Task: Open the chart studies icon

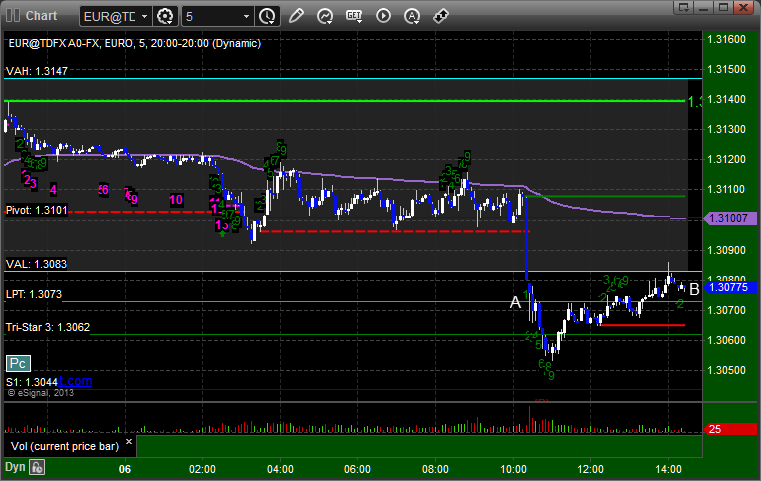Action: pos(325,17)
